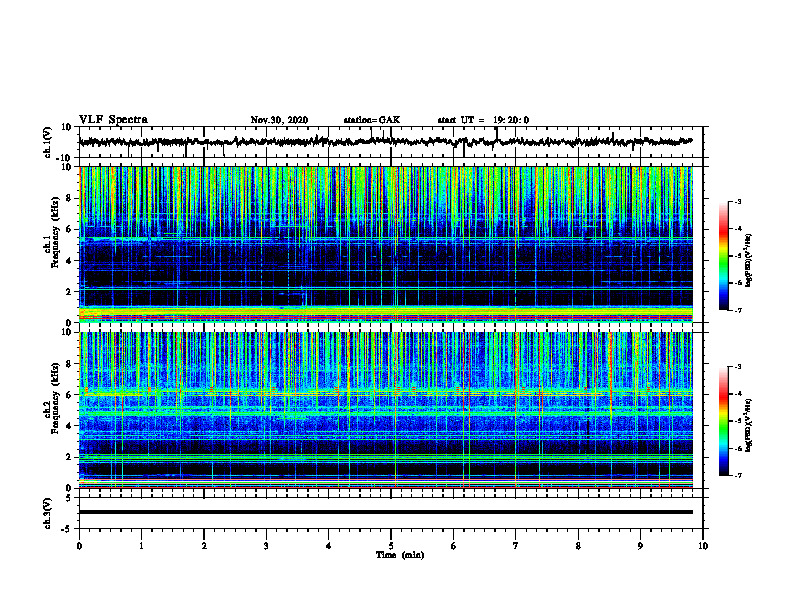Click the "4" kHz tick on the ch.1 frequency axis
This screenshot has width=792, height=612.
coord(69,261)
